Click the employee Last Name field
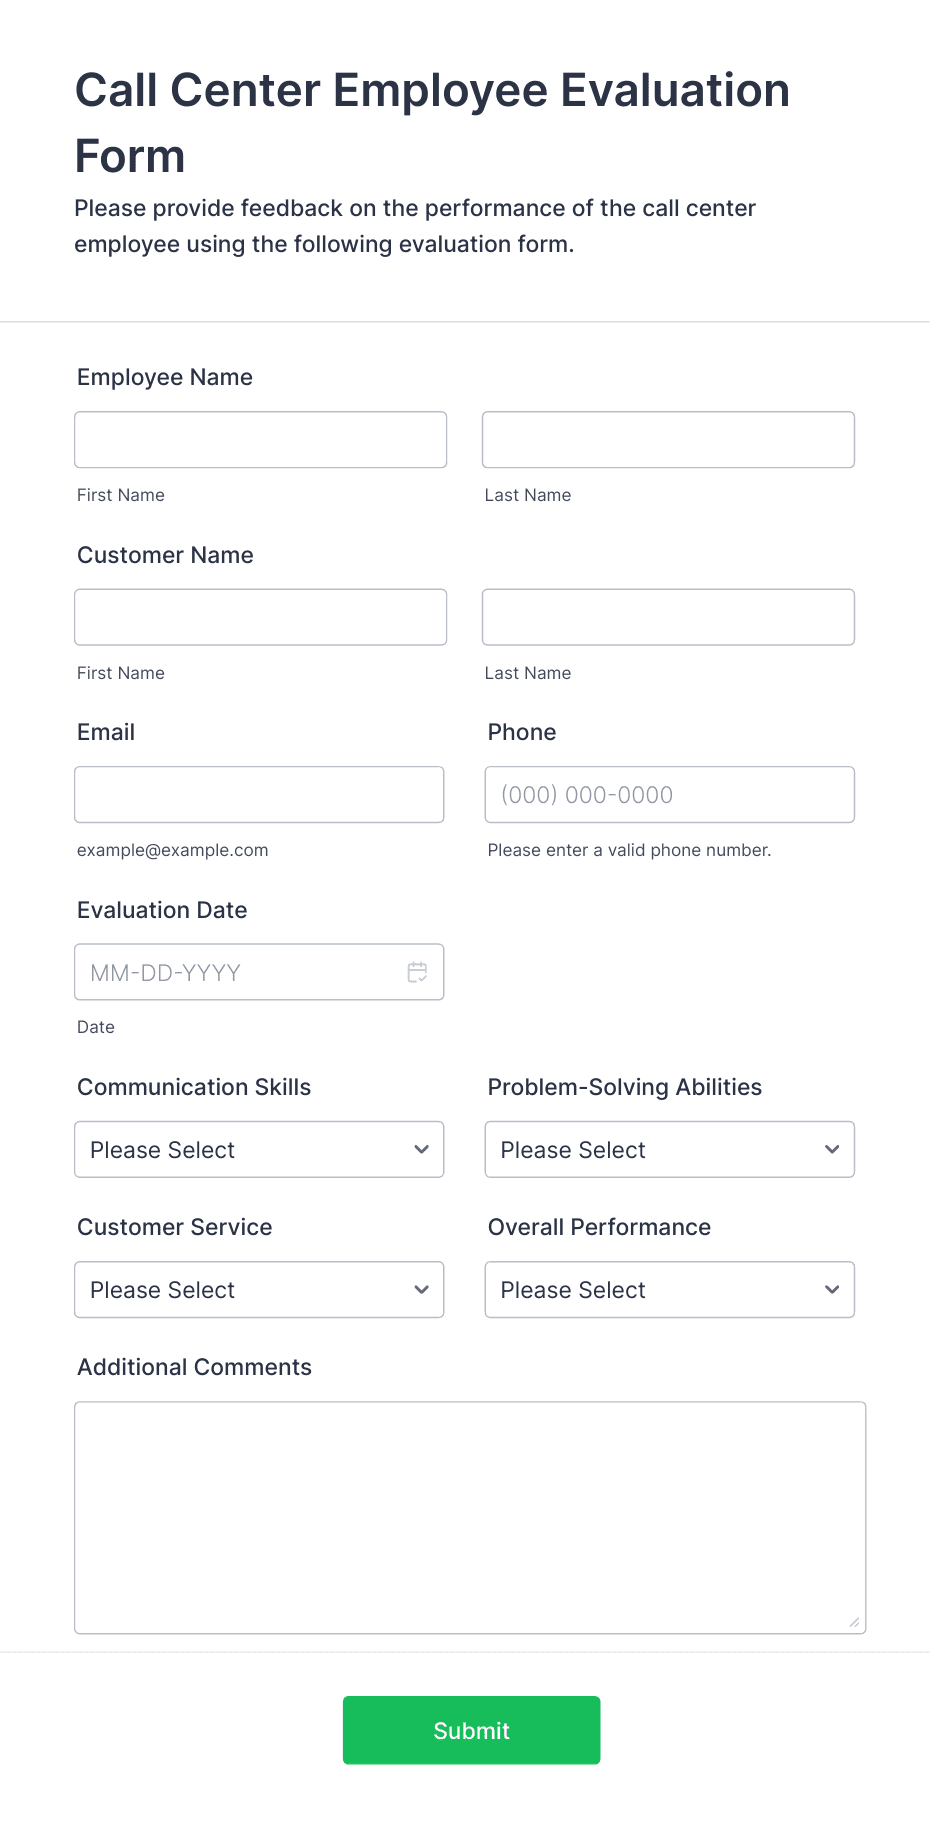 (668, 439)
